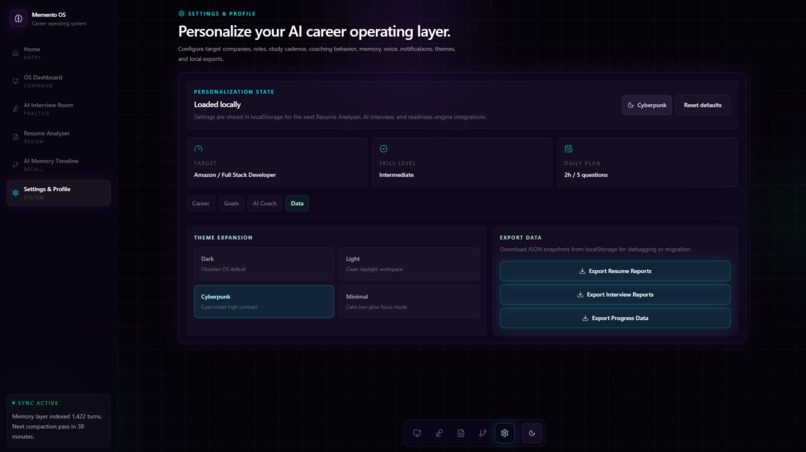
Task: Click the 2h / 5 questions daily plan value
Action: [586, 175]
